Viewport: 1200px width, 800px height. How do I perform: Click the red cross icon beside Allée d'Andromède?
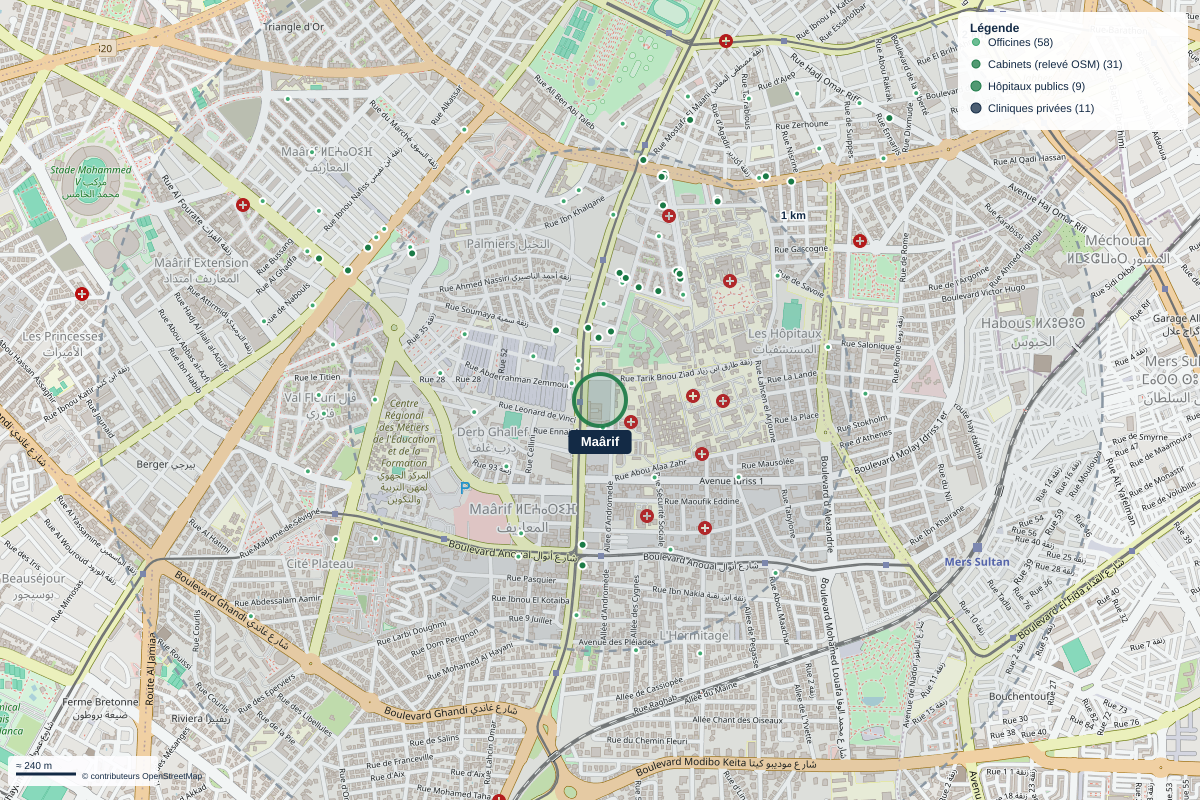647,516
